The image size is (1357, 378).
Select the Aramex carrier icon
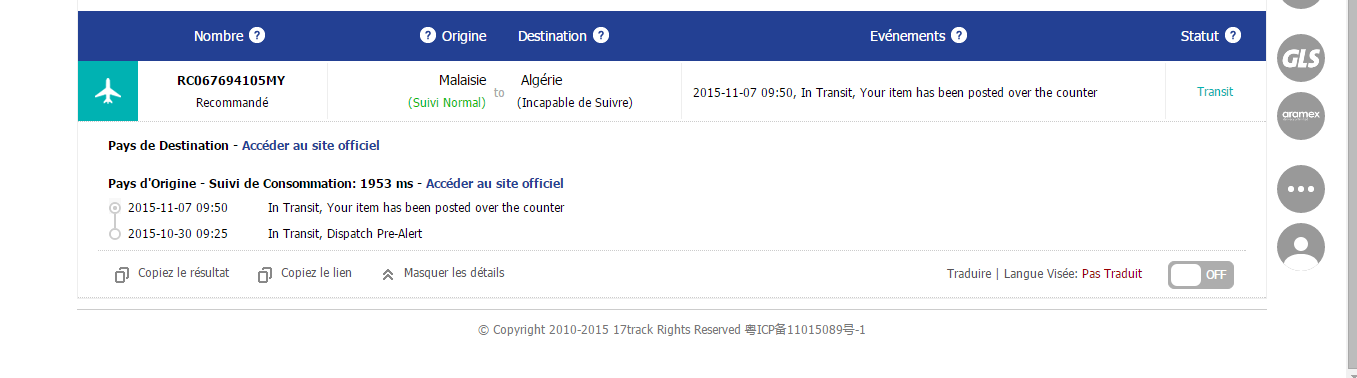[1301, 116]
